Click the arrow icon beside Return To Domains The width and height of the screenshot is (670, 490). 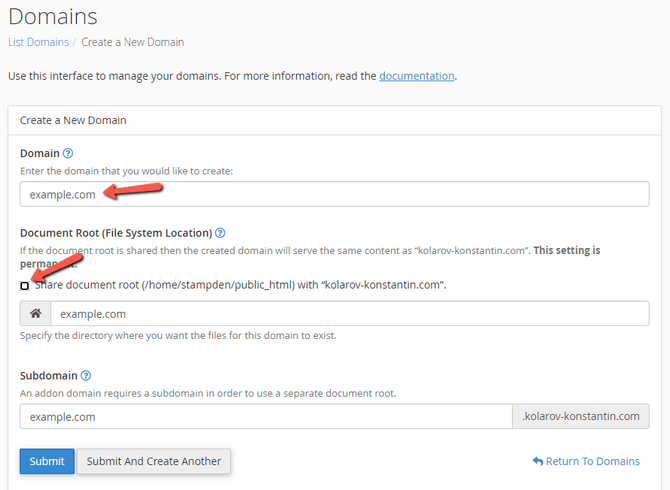538,461
